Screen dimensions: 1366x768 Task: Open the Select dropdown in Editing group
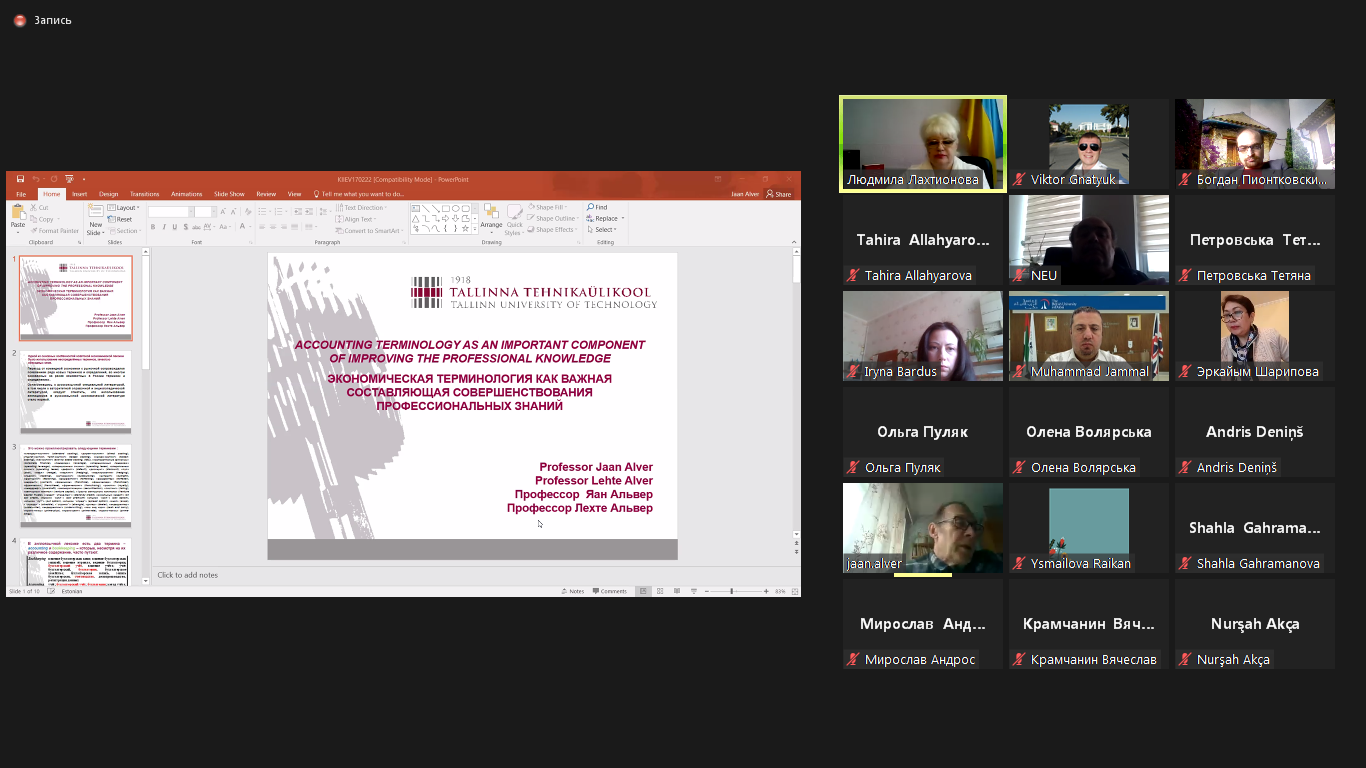[607, 229]
